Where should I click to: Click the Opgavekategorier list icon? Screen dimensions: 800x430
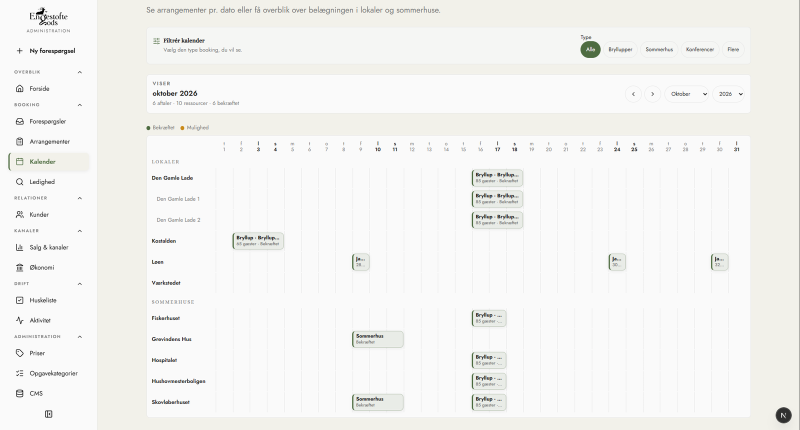click(19, 373)
